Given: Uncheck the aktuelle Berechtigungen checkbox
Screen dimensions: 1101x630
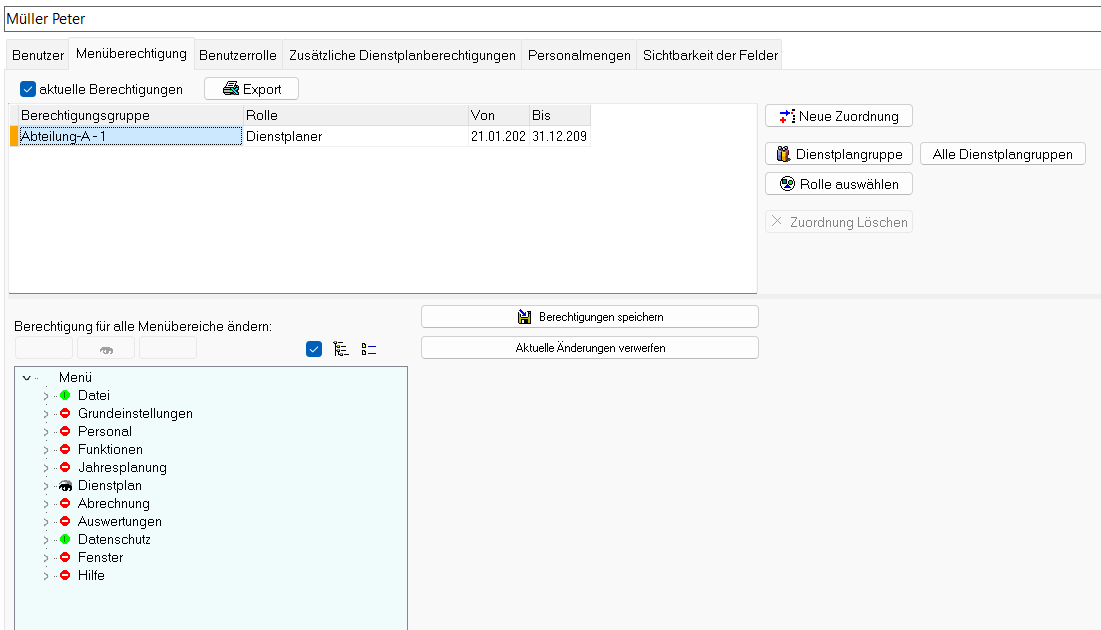Looking at the screenshot, I should pyautogui.click(x=28, y=89).
